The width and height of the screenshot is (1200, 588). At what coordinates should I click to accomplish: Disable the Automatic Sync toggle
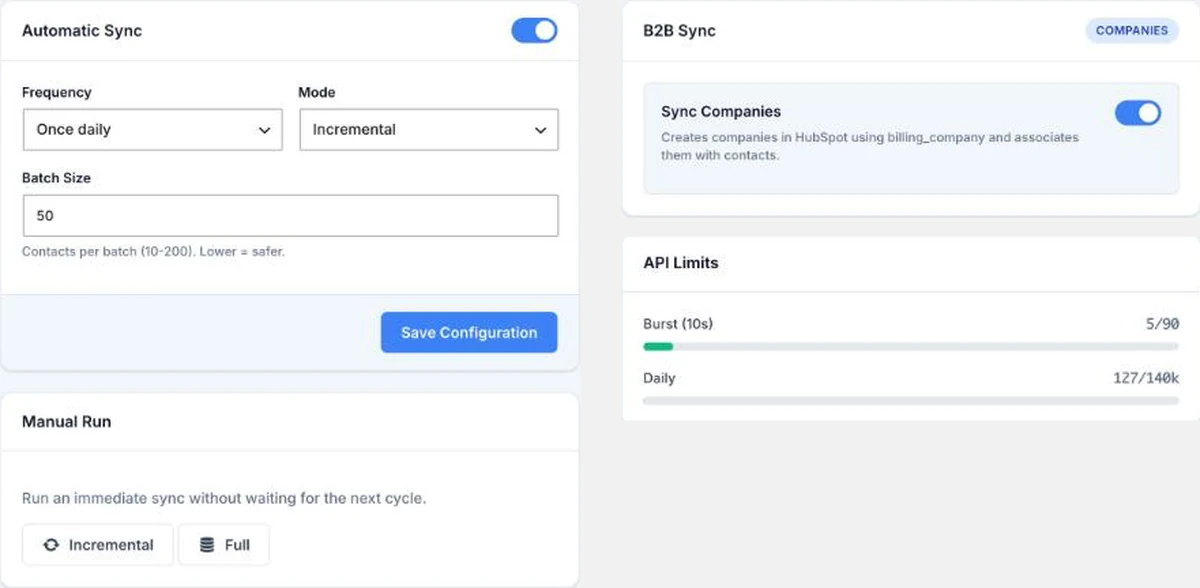point(534,31)
